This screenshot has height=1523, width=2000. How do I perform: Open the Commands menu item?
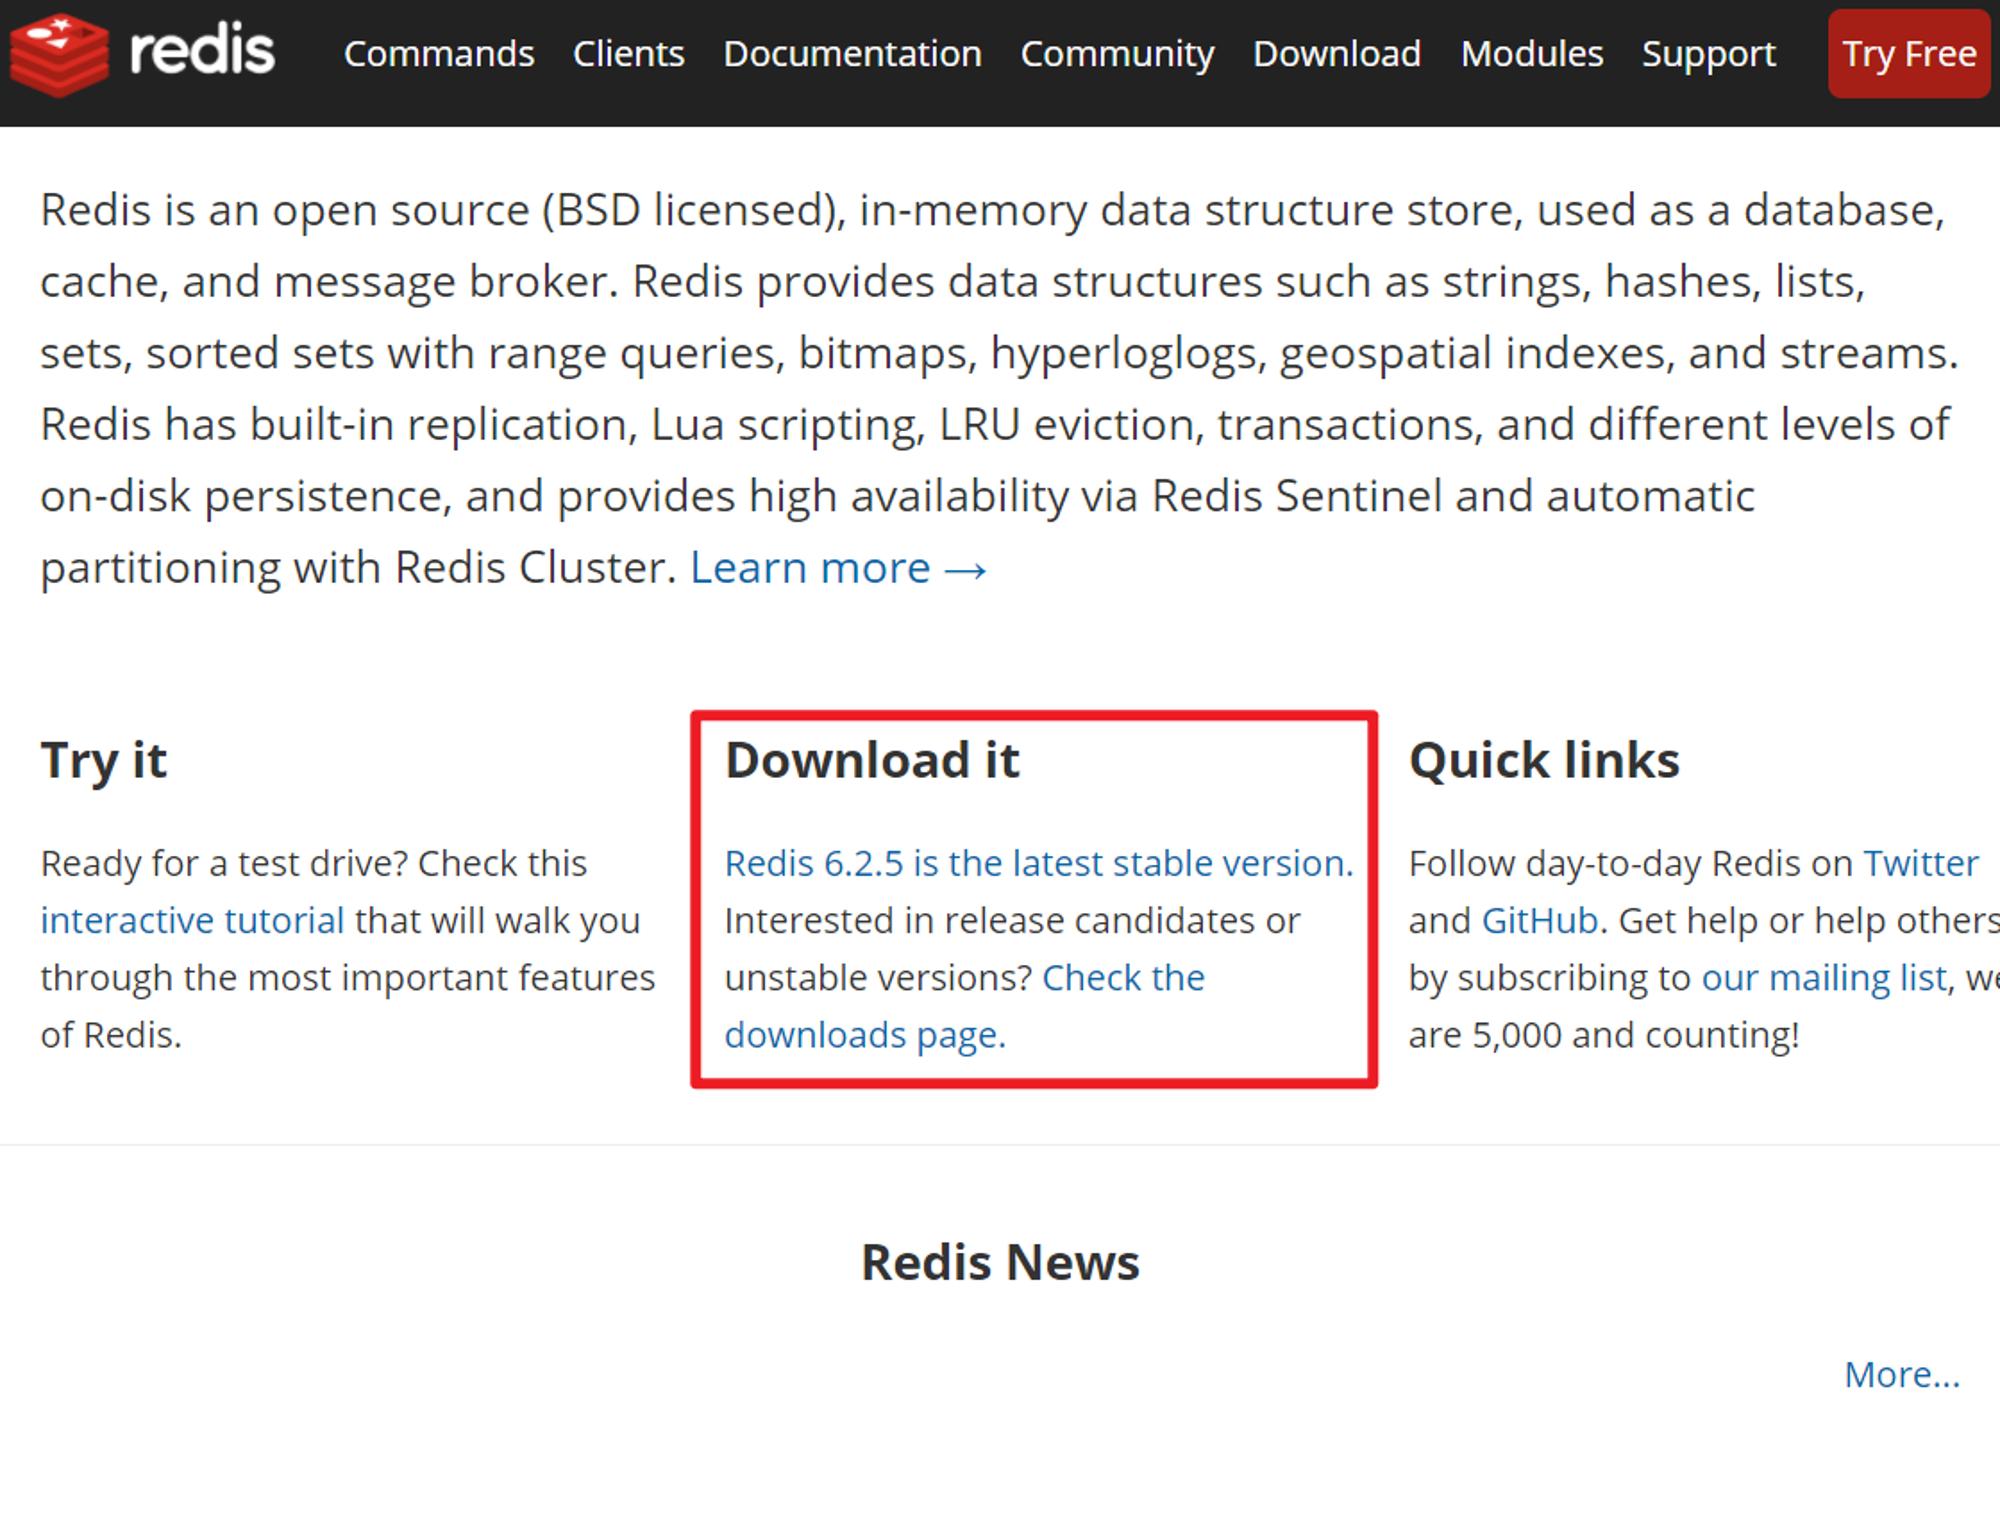point(439,54)
